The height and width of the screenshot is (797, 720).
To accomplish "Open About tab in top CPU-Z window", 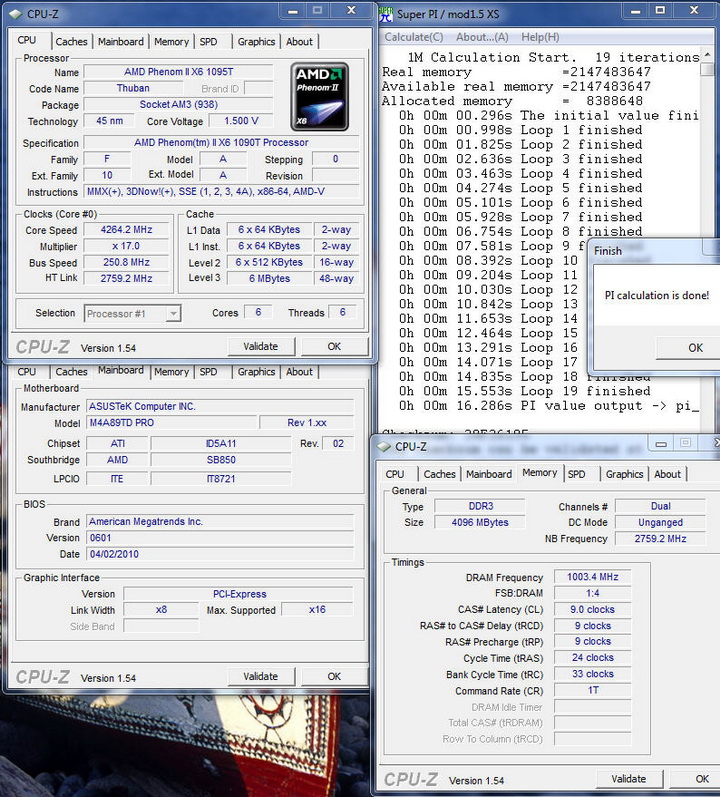I will point(299,42).
